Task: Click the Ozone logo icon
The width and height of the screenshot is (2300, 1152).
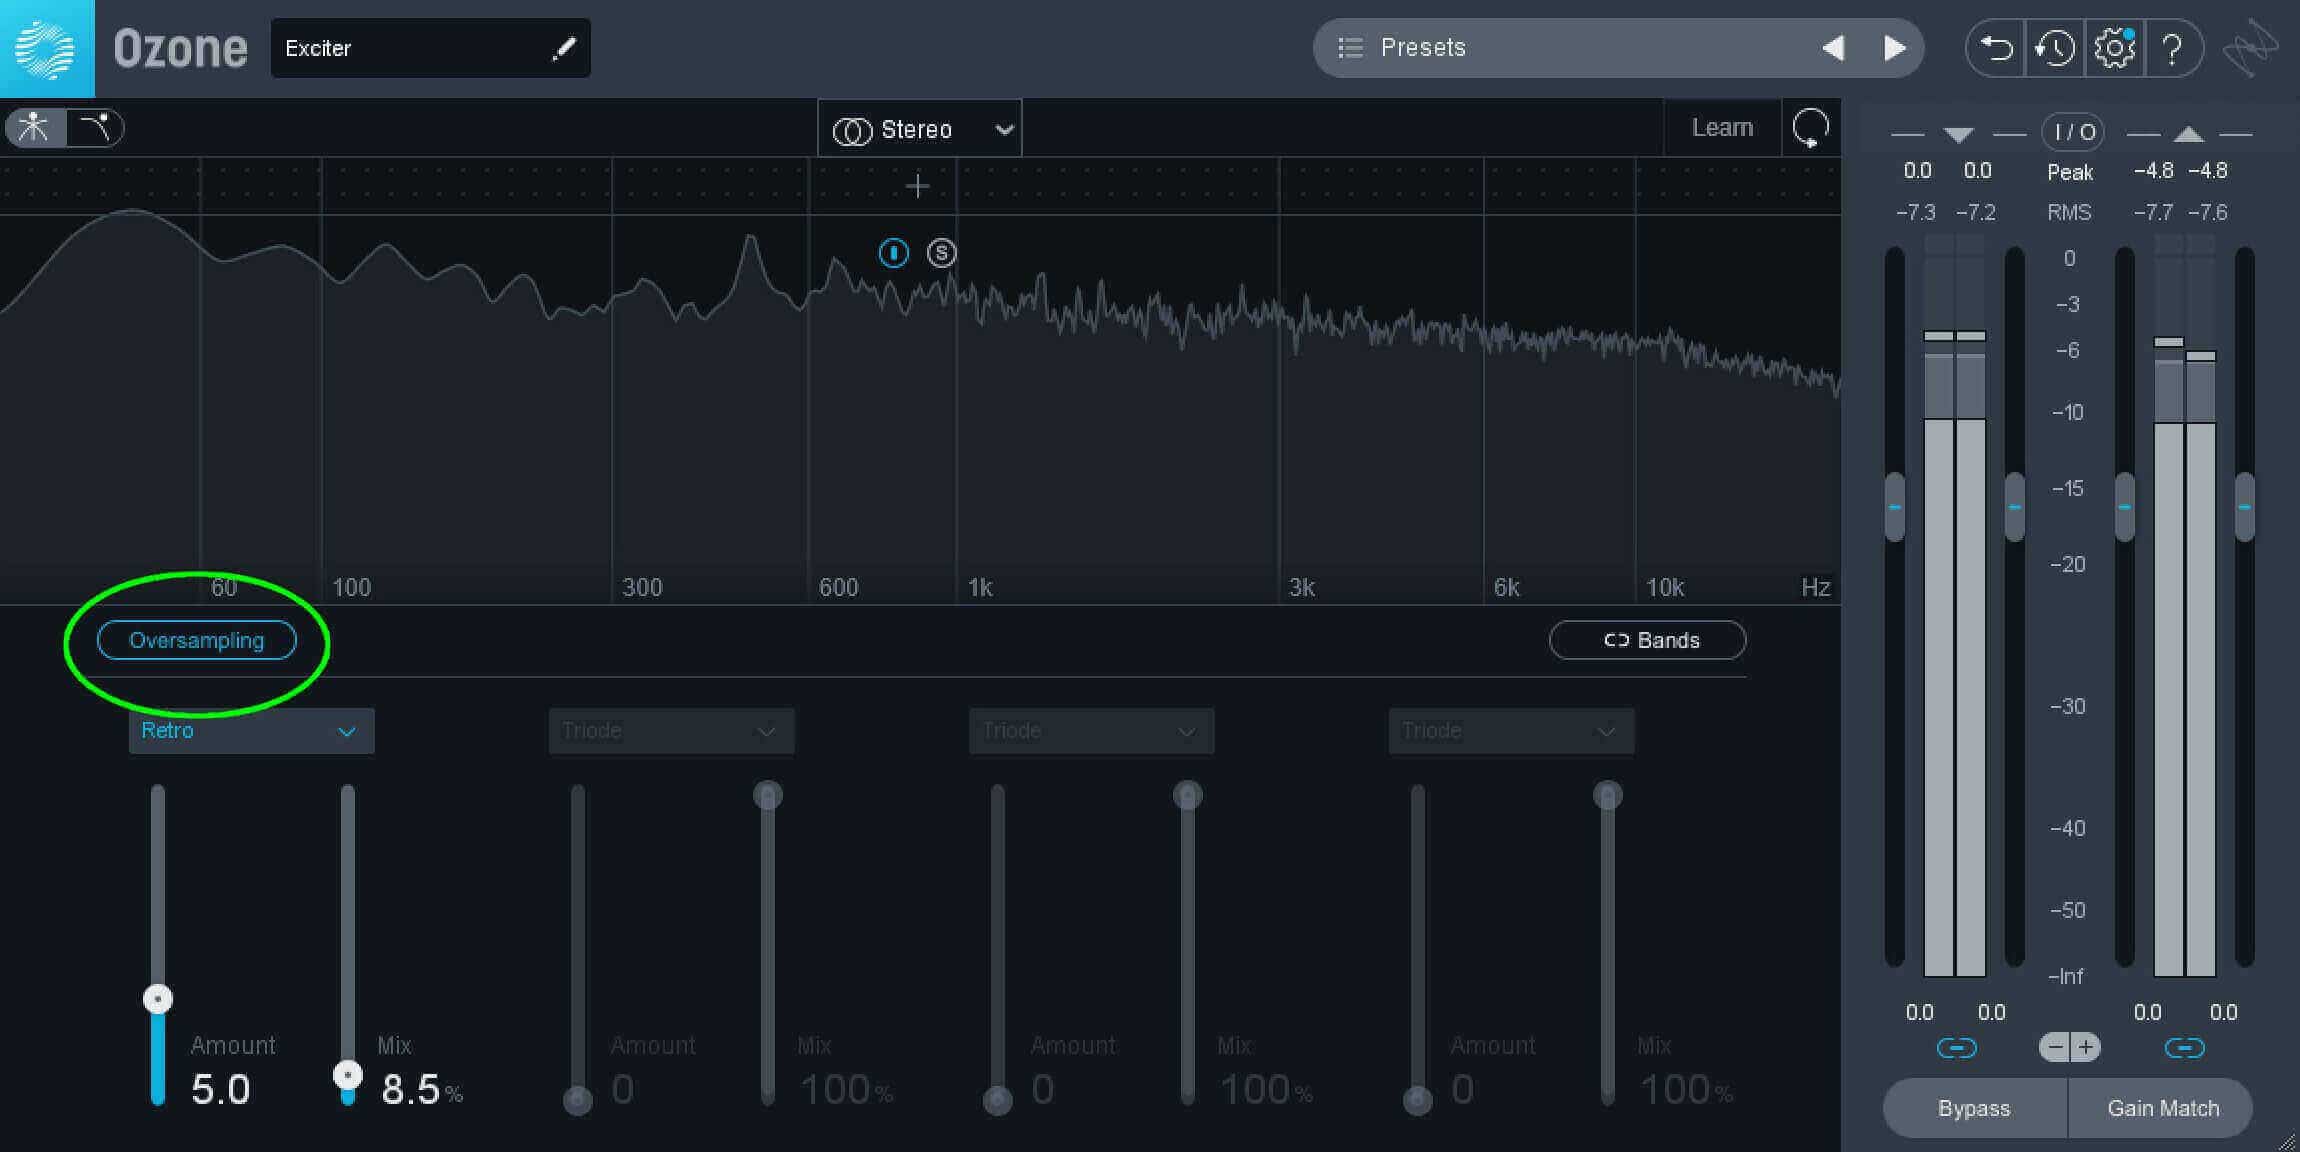Action: tap(46, 48)
